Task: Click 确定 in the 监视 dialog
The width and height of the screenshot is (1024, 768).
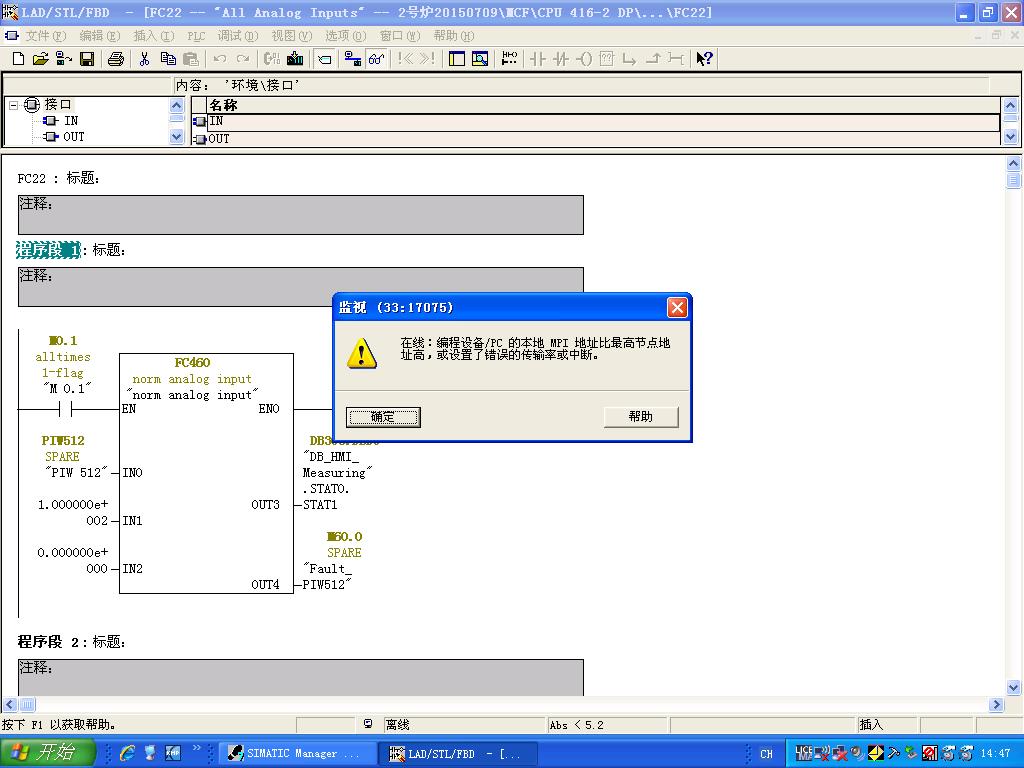Action: 383,417
